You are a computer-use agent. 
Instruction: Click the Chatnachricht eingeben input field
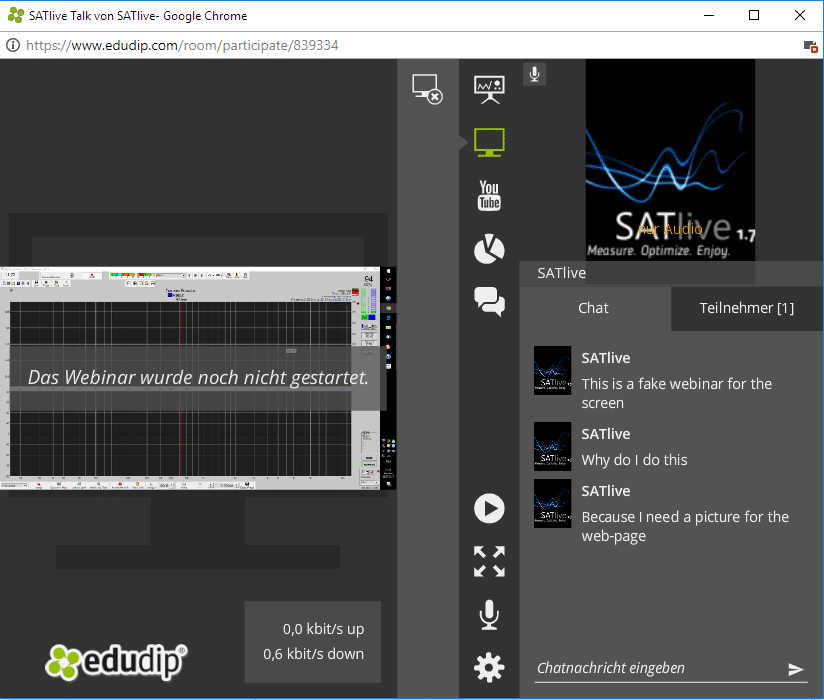[x=640, y=668]
